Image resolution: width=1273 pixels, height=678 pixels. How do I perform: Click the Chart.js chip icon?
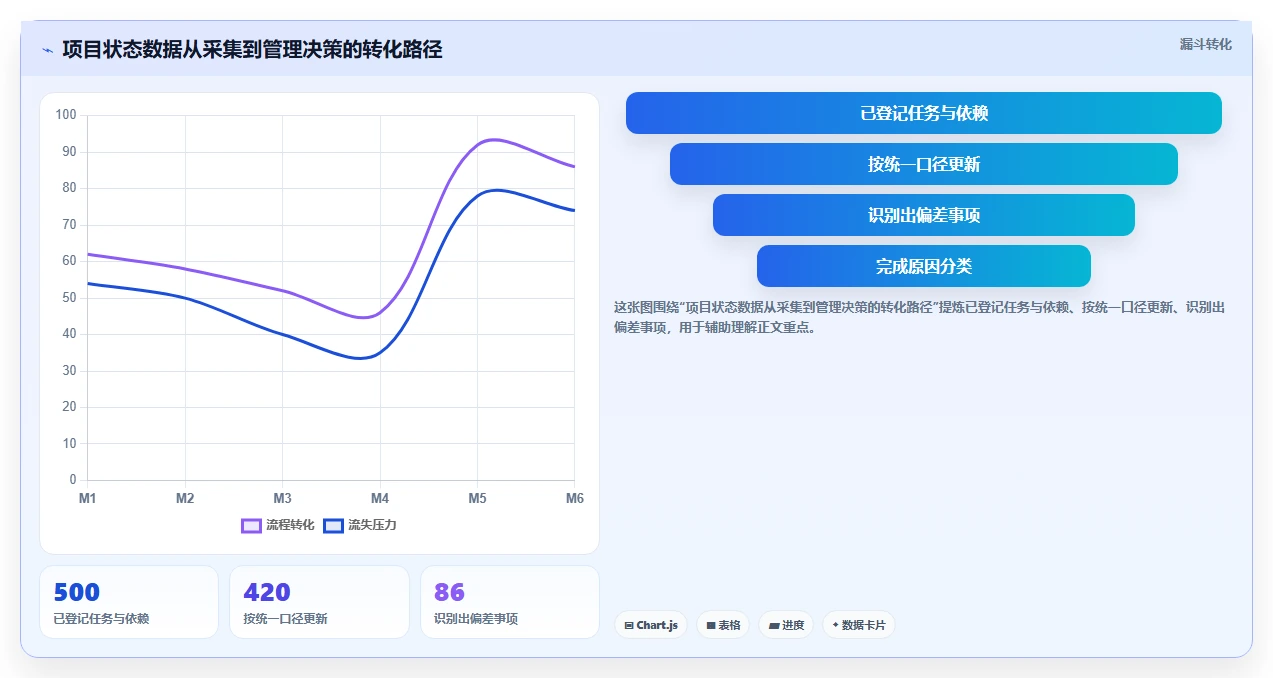[629, 625]
